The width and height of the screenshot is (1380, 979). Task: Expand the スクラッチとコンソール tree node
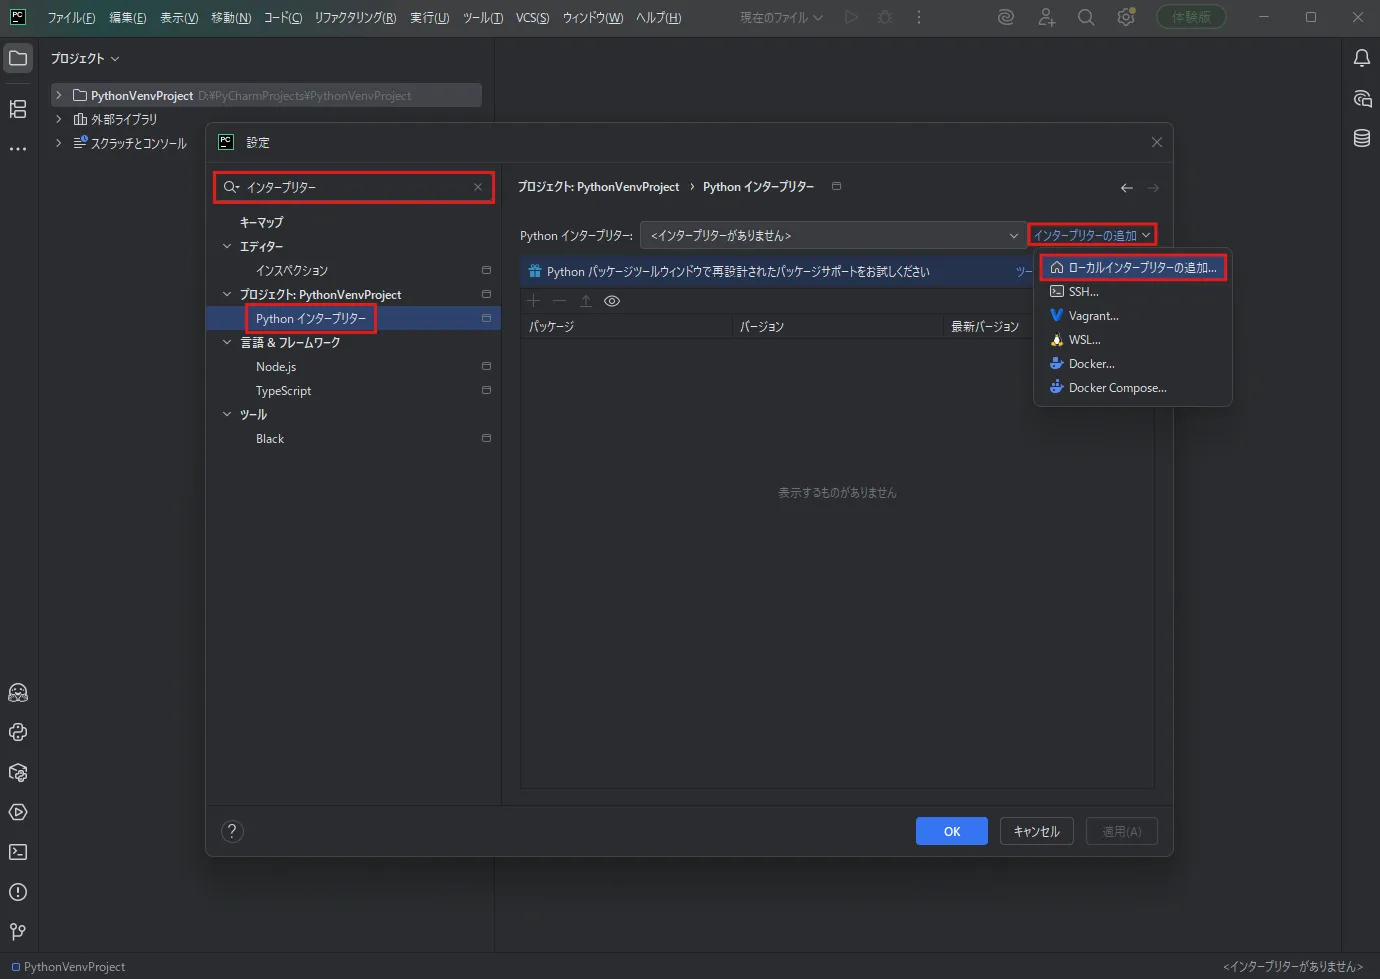tap(59, 143)
